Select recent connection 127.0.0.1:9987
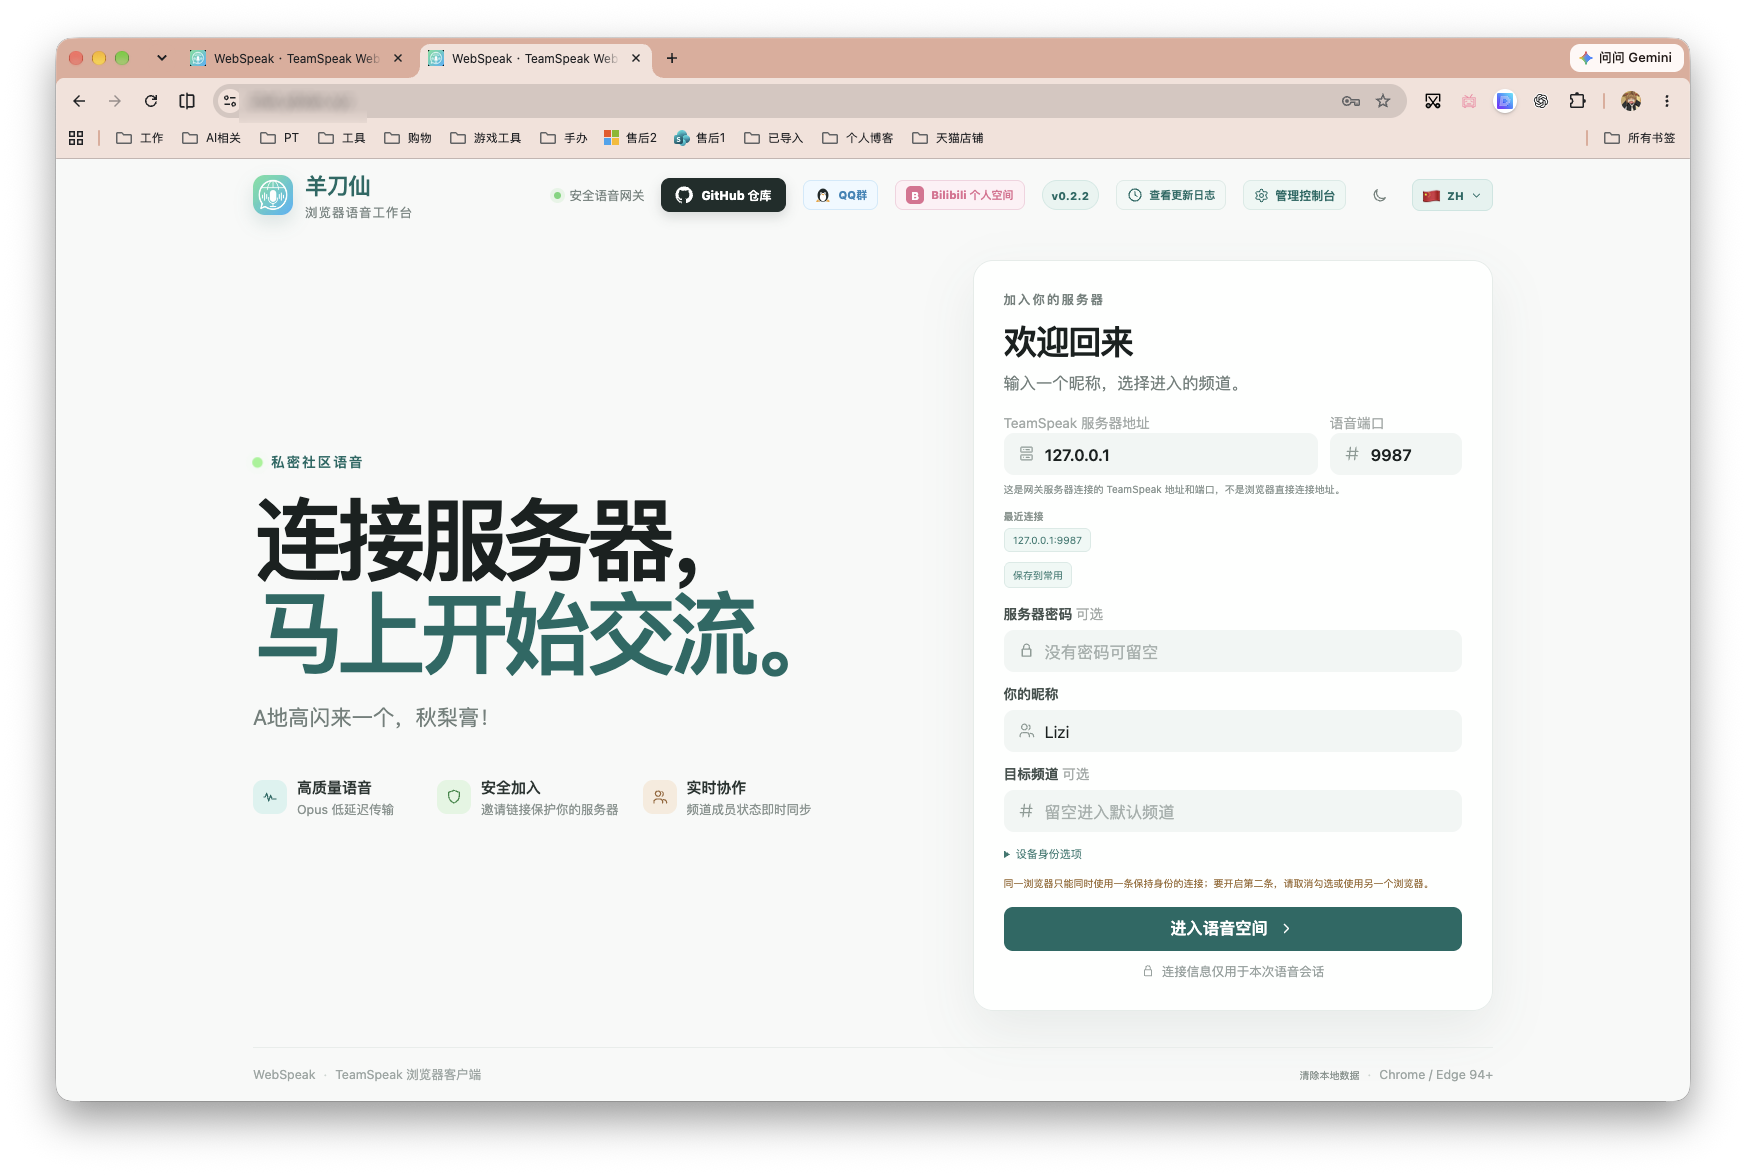 (x=1047, y=540)
